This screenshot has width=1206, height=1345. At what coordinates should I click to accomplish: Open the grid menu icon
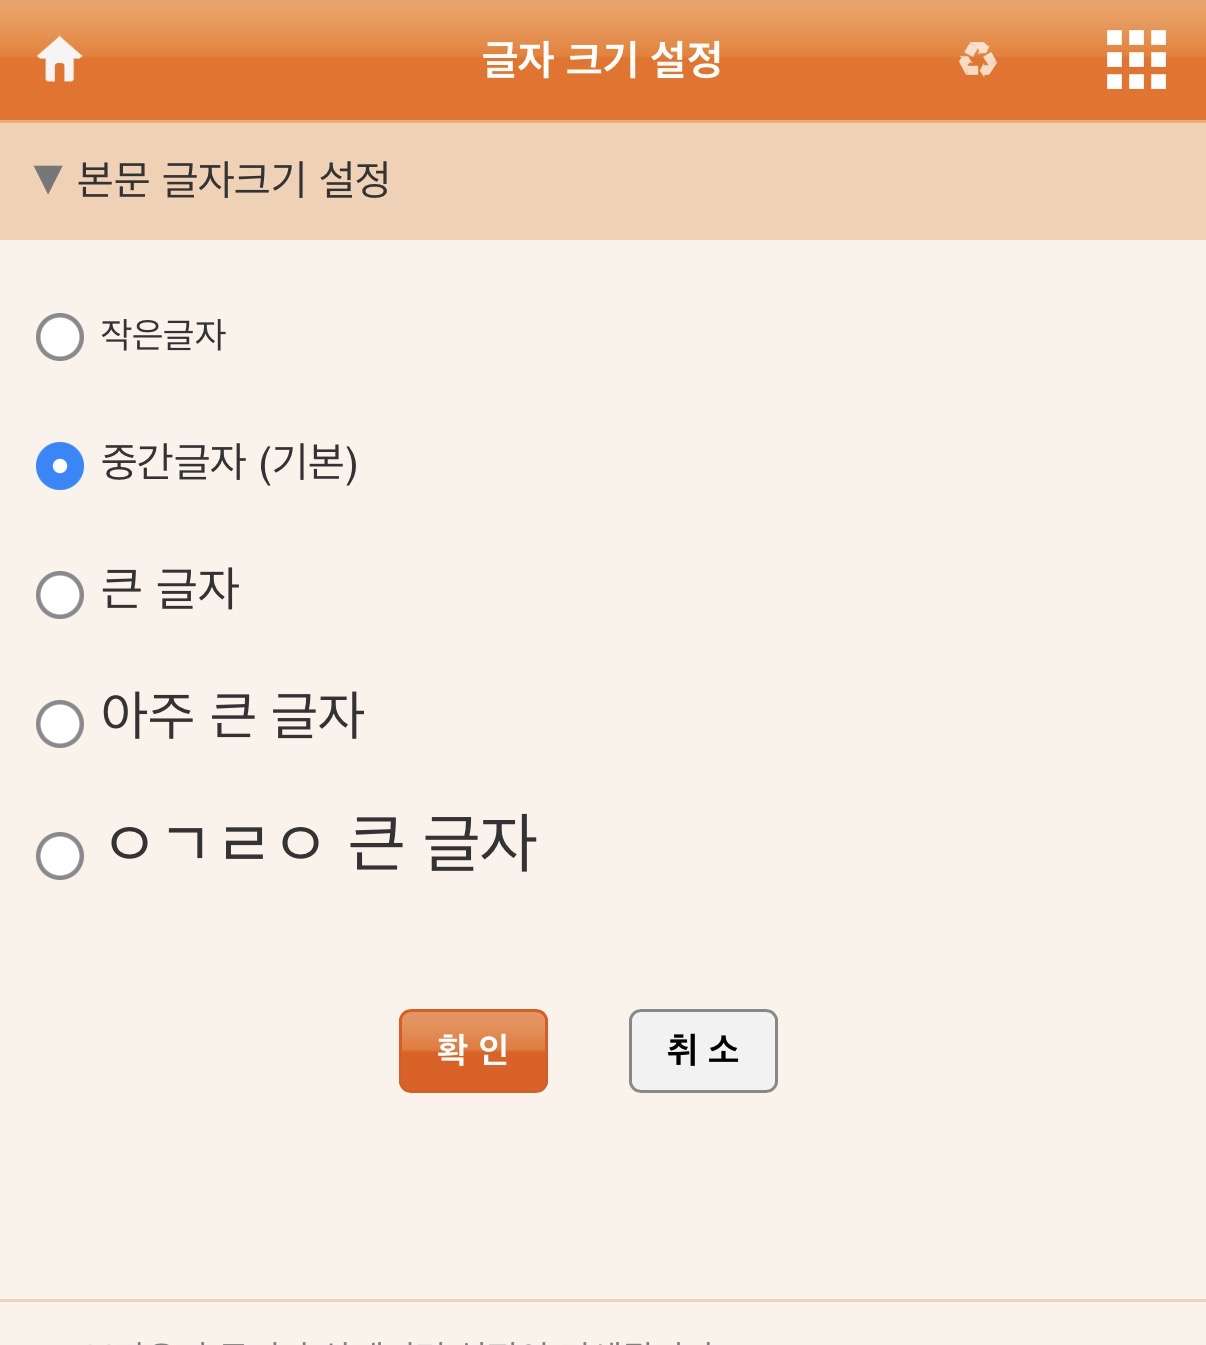pyautogui.click(x=1136, y=59)
